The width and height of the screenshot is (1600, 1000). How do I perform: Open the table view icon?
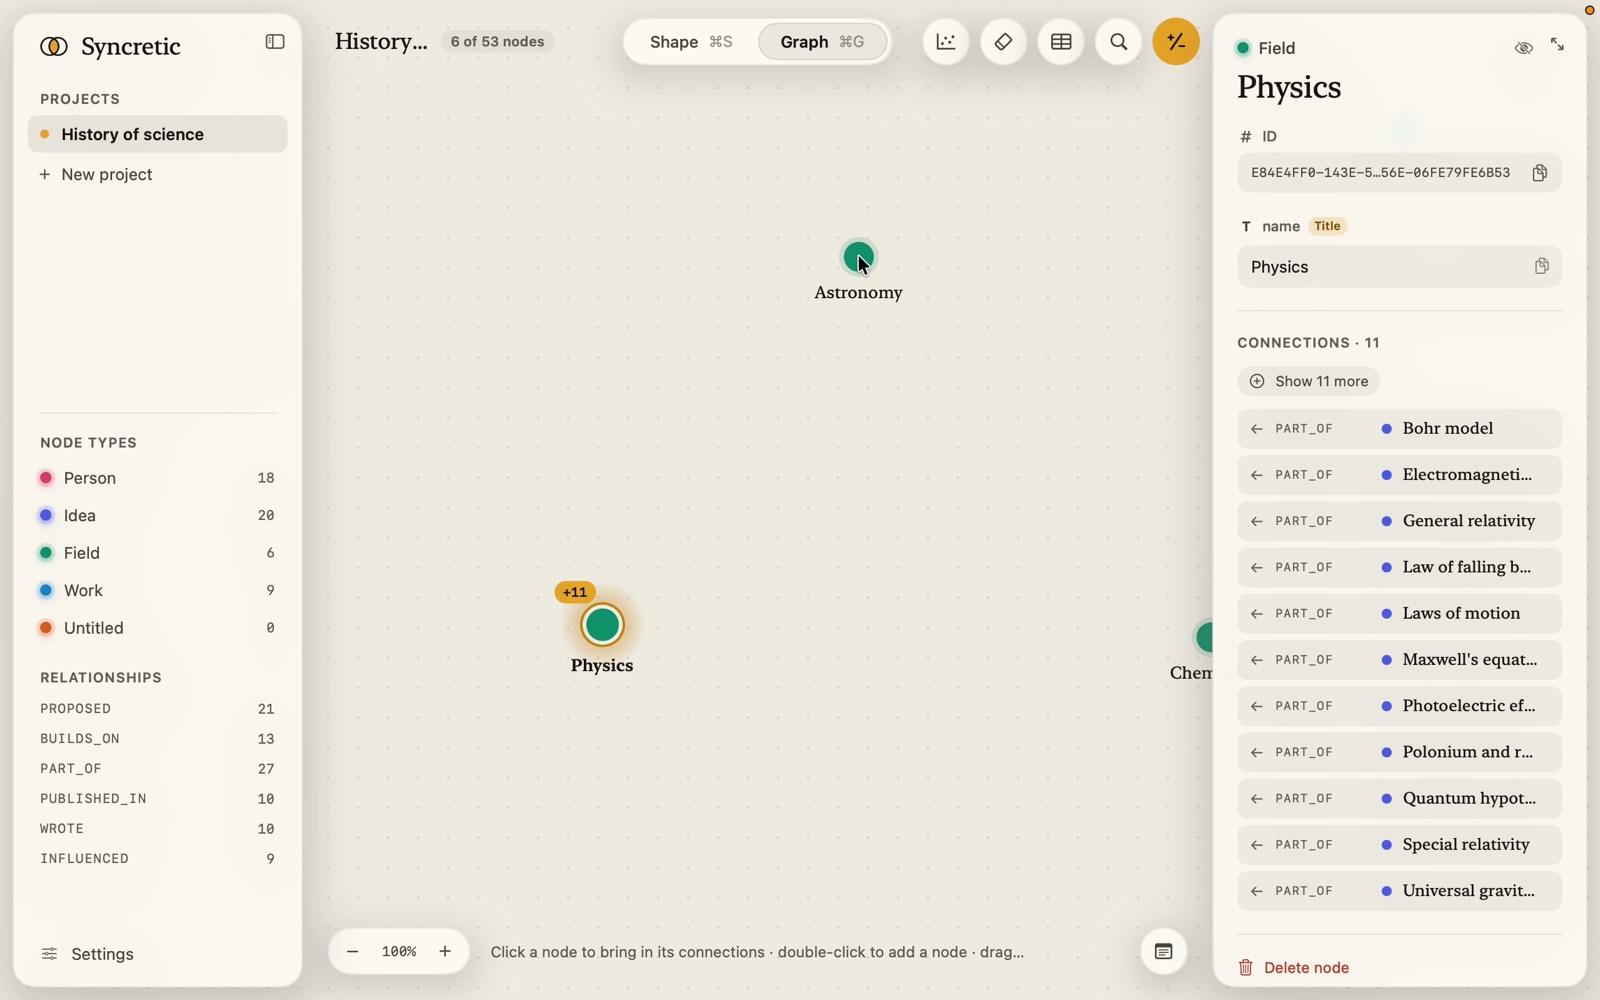[x=1061, y=42]
